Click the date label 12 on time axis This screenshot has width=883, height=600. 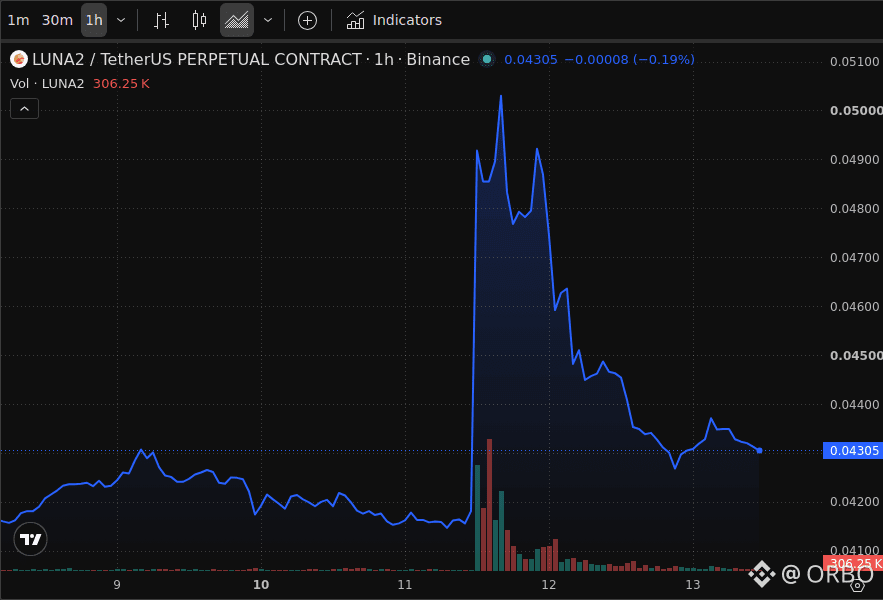pyautogui.click(x=548, y=585)
